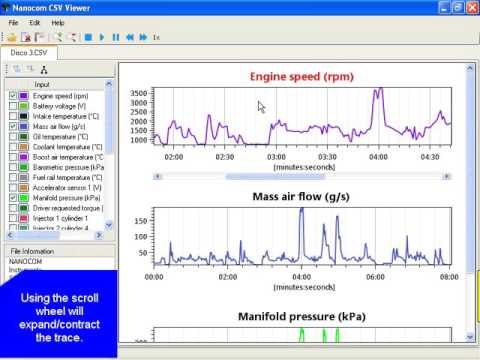Click the Mass air flow (g/s) chart title
Screen dimensions: 480x360
(301, 197)
